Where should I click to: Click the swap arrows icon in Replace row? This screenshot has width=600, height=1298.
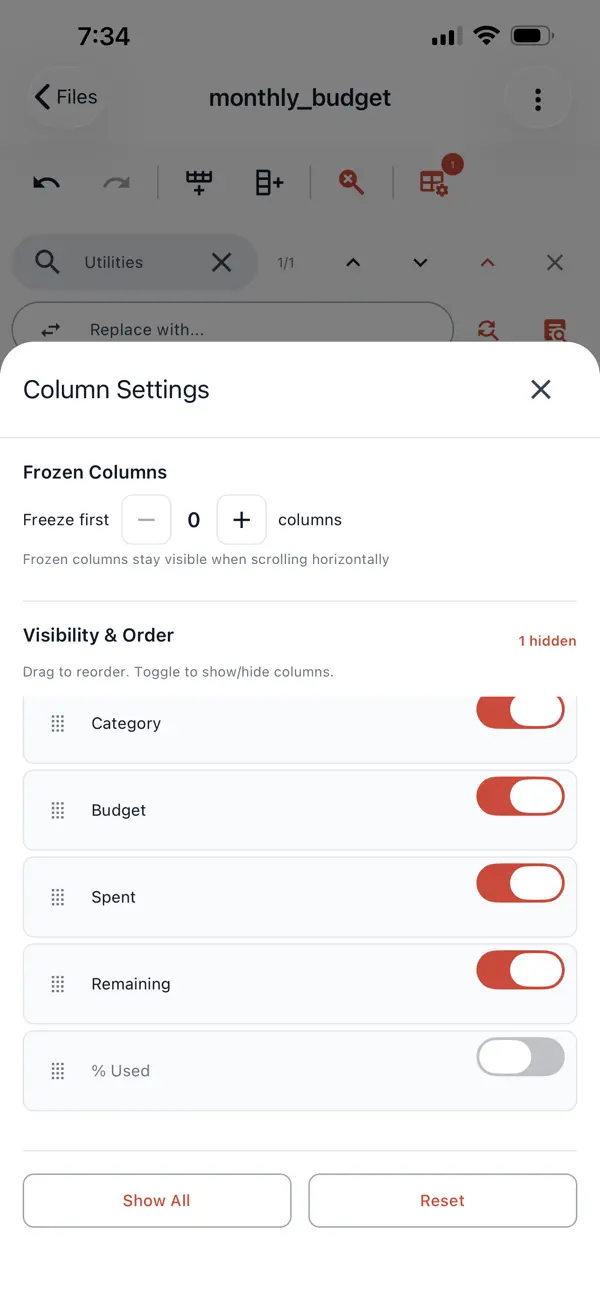tap(49, 330)
